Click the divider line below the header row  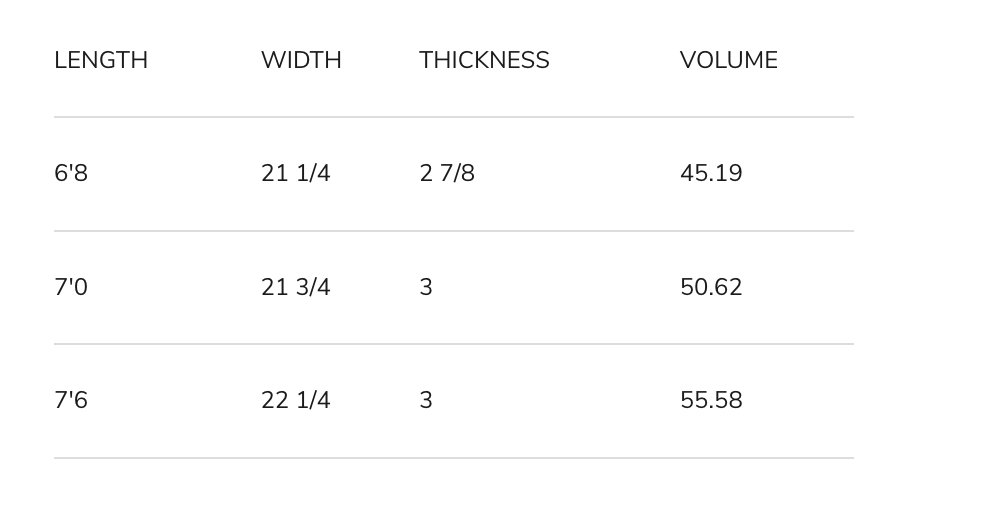click(454, 116)
